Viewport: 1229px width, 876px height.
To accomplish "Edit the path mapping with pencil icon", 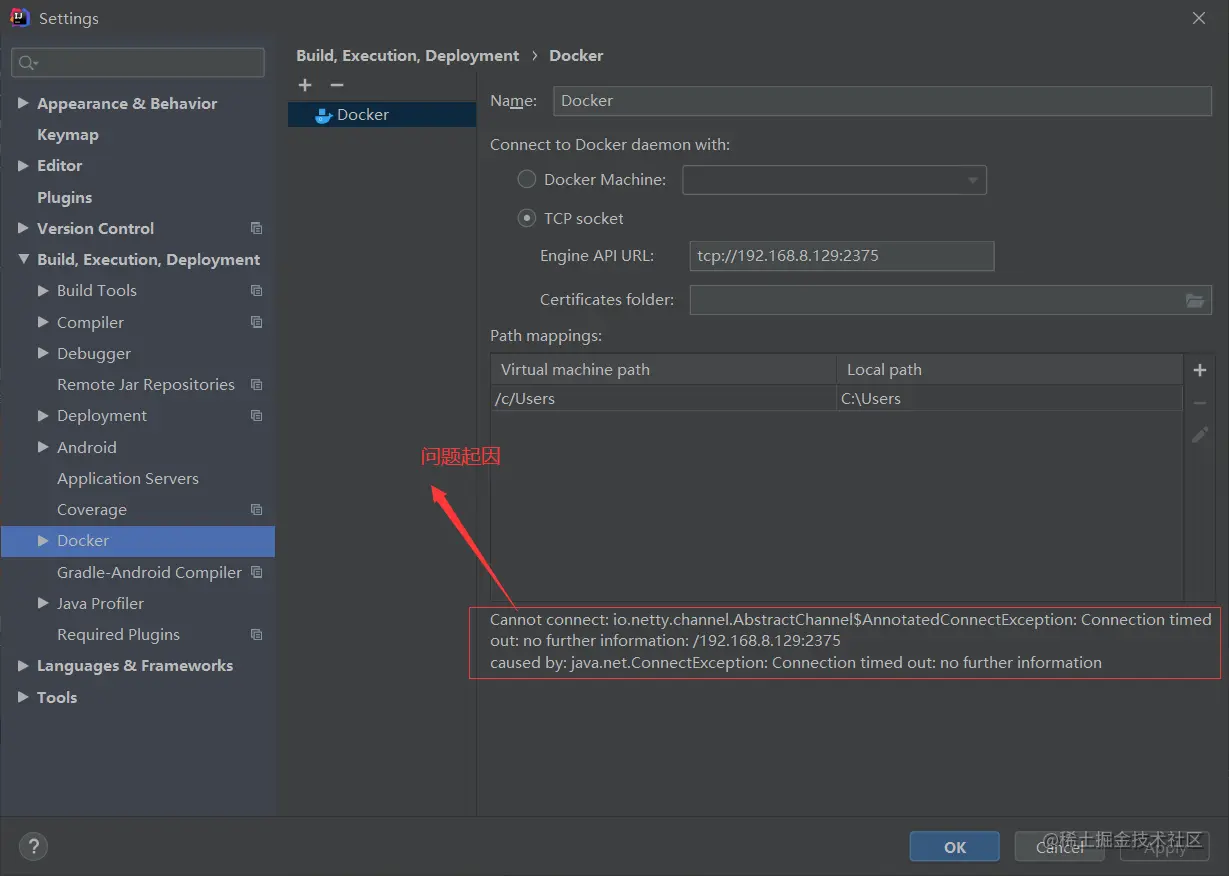I will 1200,435.
